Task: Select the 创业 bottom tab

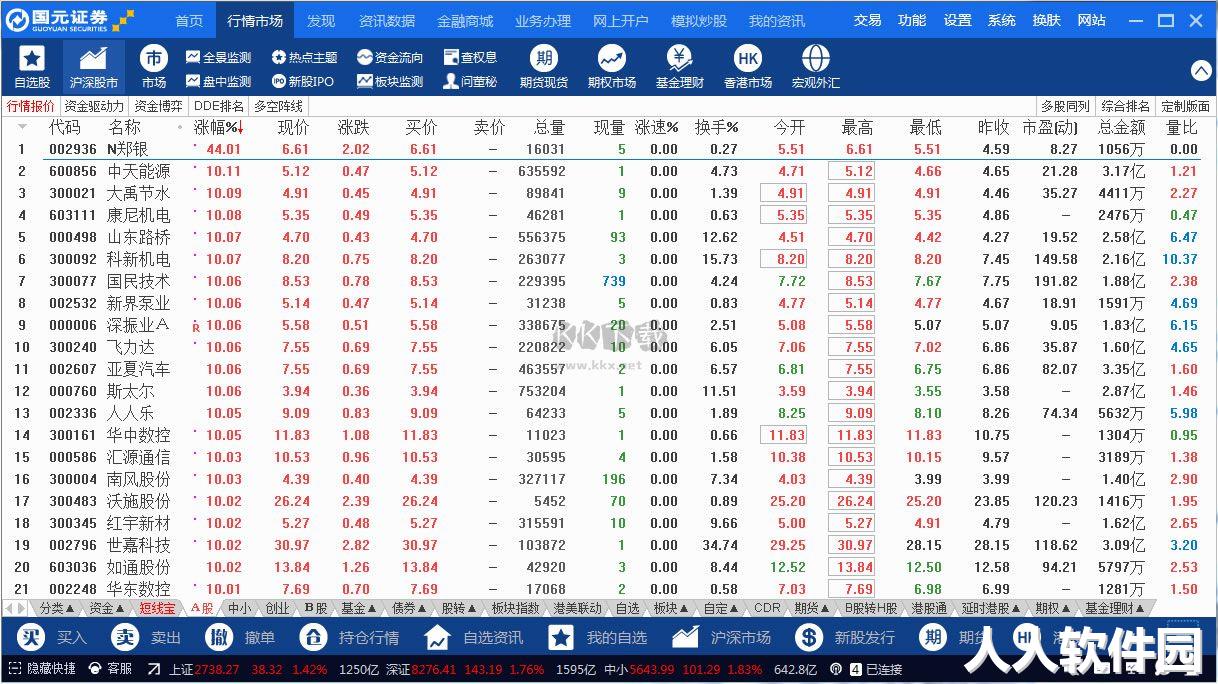Action: [x=277, y=608]
